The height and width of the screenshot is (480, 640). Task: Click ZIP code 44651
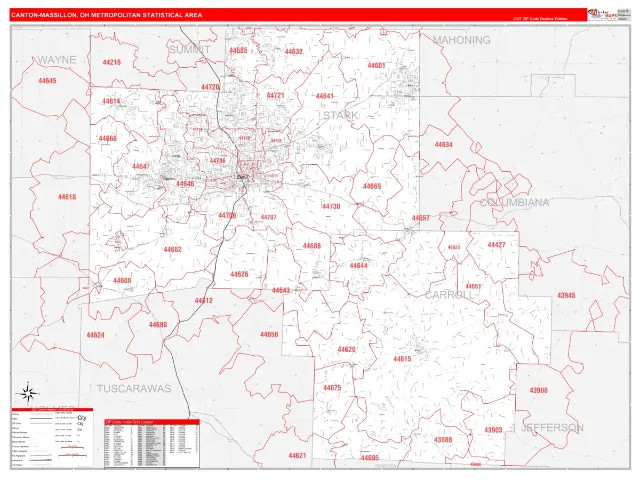[x=473, y=287]
